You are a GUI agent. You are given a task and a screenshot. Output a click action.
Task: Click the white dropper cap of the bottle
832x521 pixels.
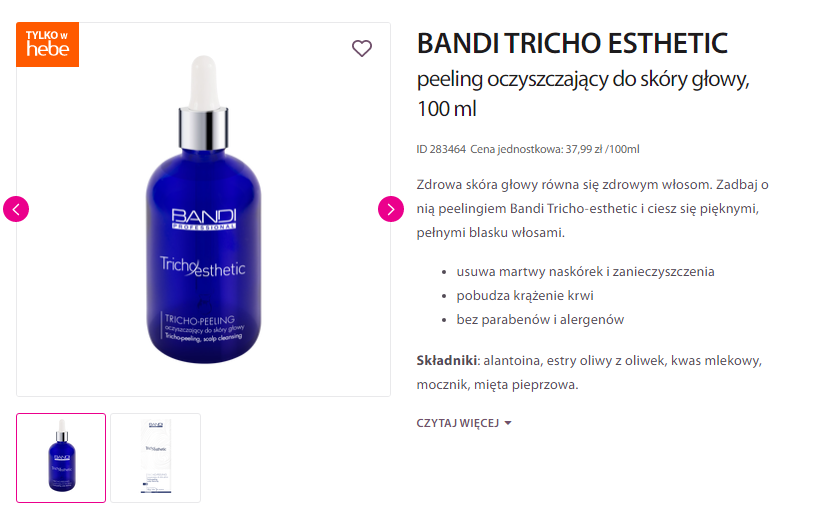pos(204,84)
